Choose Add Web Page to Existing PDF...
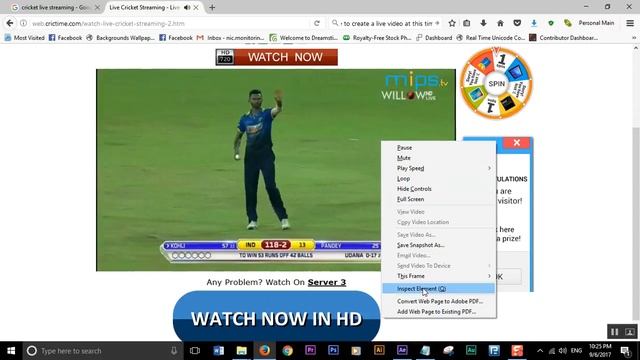Viewport: 640px width, 360px height. 439,311
